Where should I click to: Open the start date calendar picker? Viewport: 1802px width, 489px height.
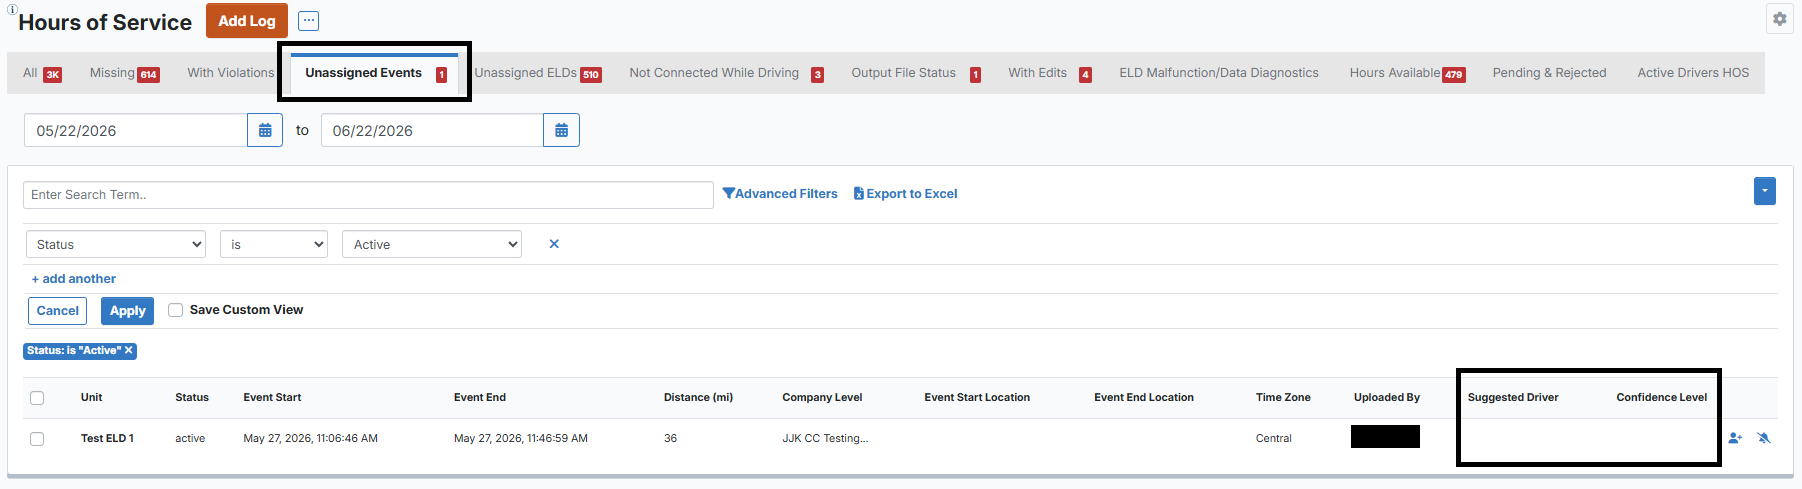click(x=265, y=130)
